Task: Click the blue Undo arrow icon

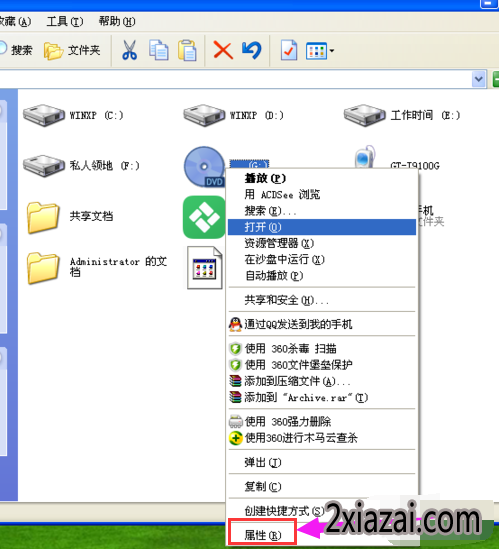Action: (252, 51)
